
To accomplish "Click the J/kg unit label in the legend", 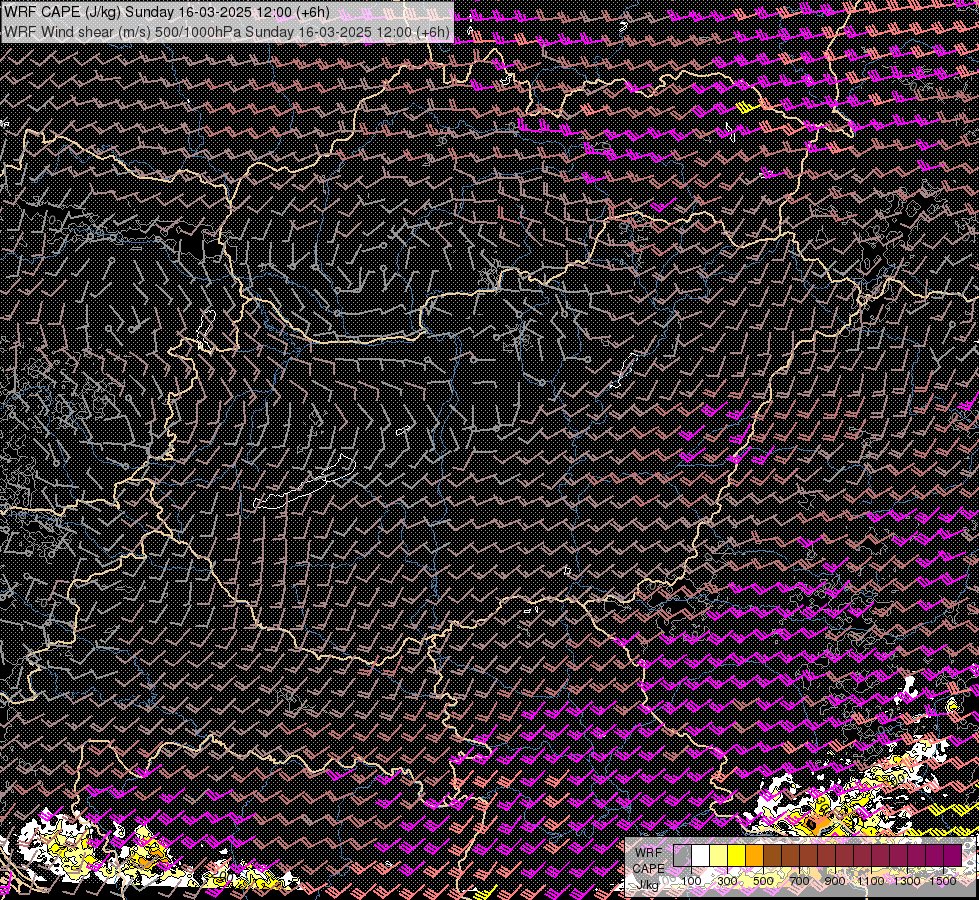I will (648, 884).
